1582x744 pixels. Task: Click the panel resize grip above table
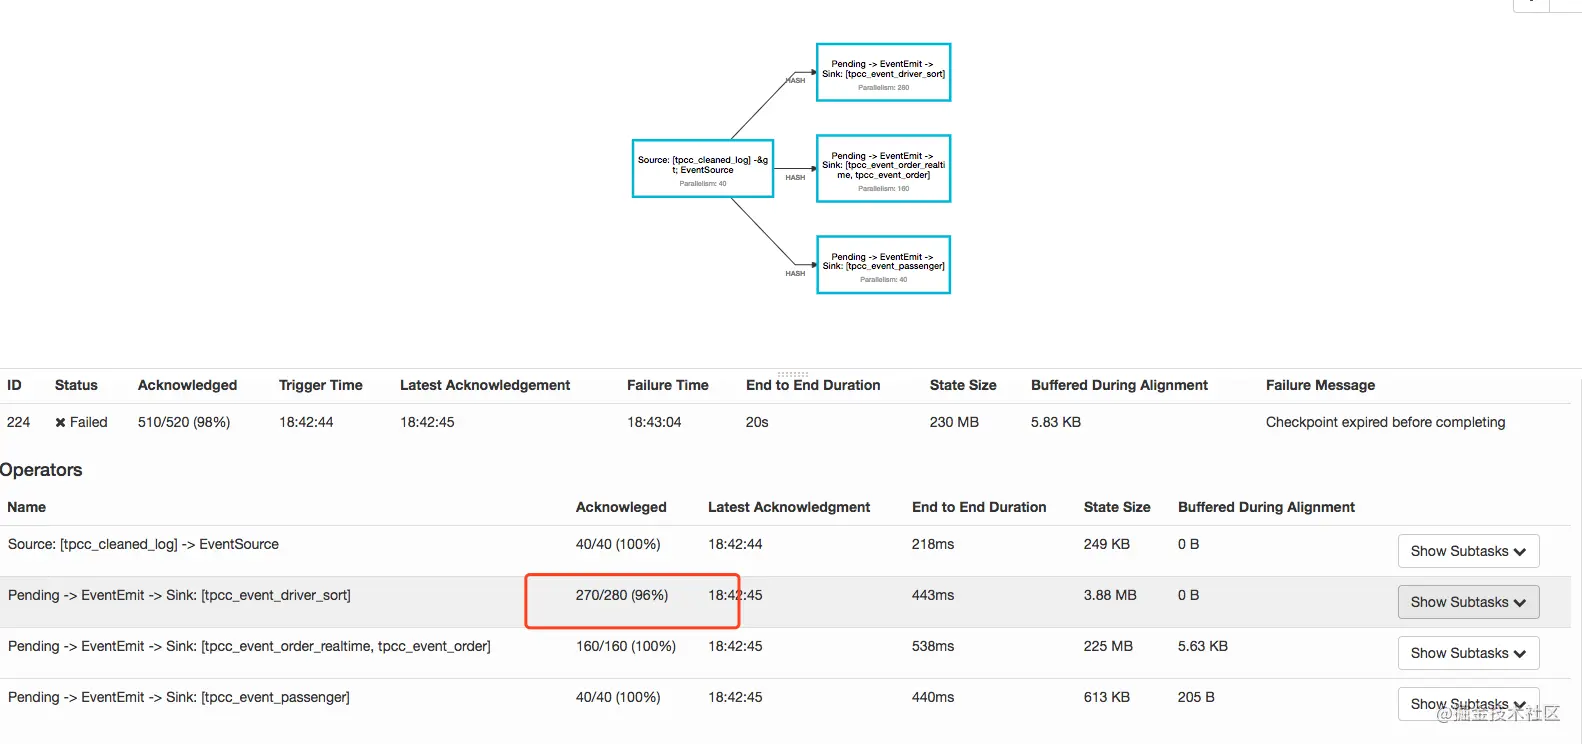tap(793, 374)
